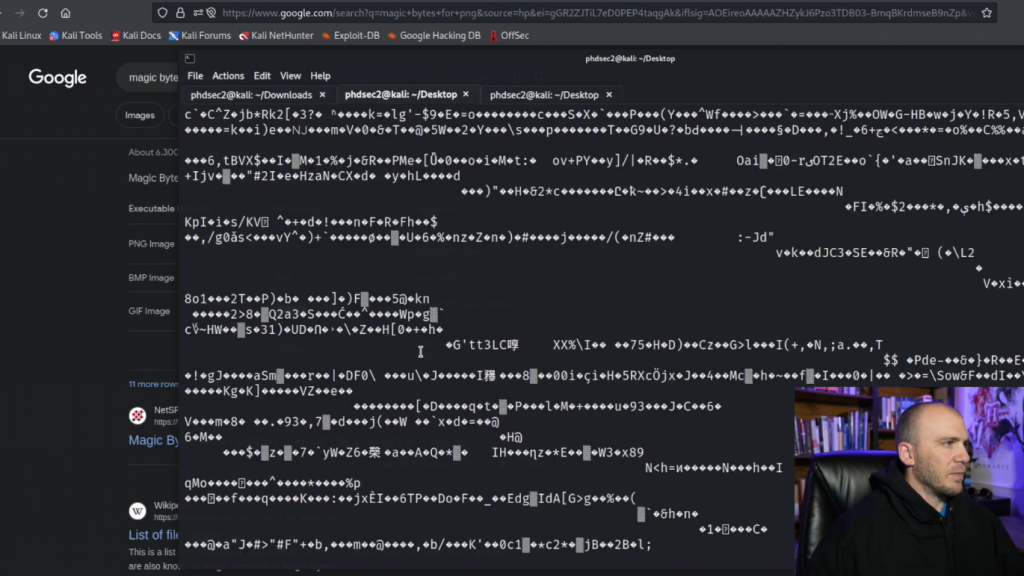Click the terminal window icon in title bar
1024x576 pixels.
190,59
